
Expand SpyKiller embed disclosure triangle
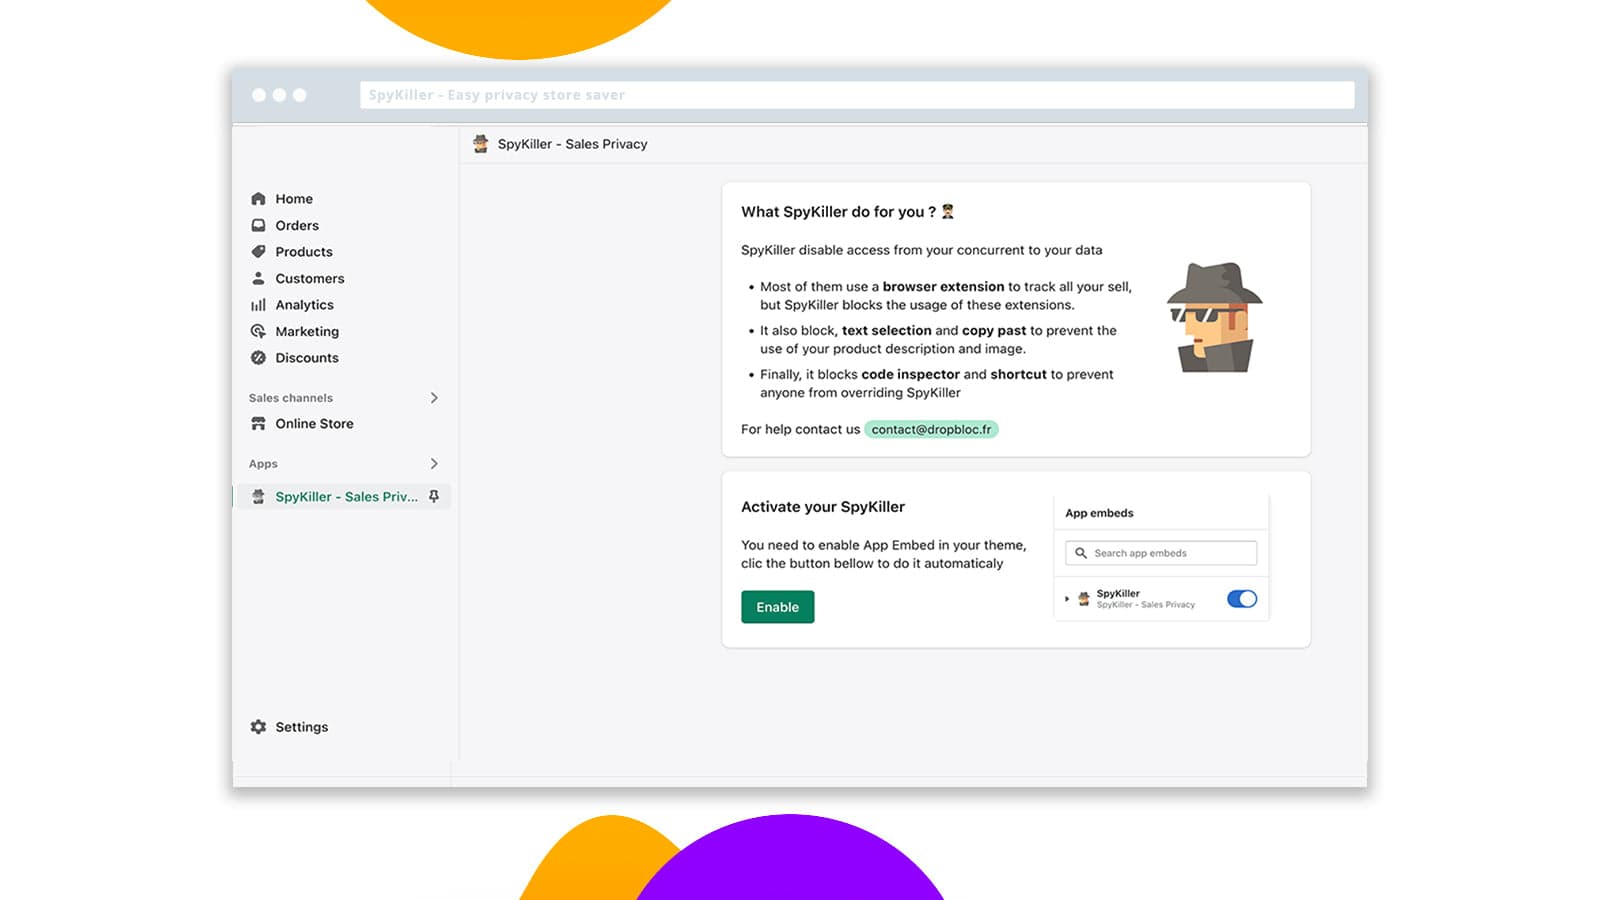1067,599
